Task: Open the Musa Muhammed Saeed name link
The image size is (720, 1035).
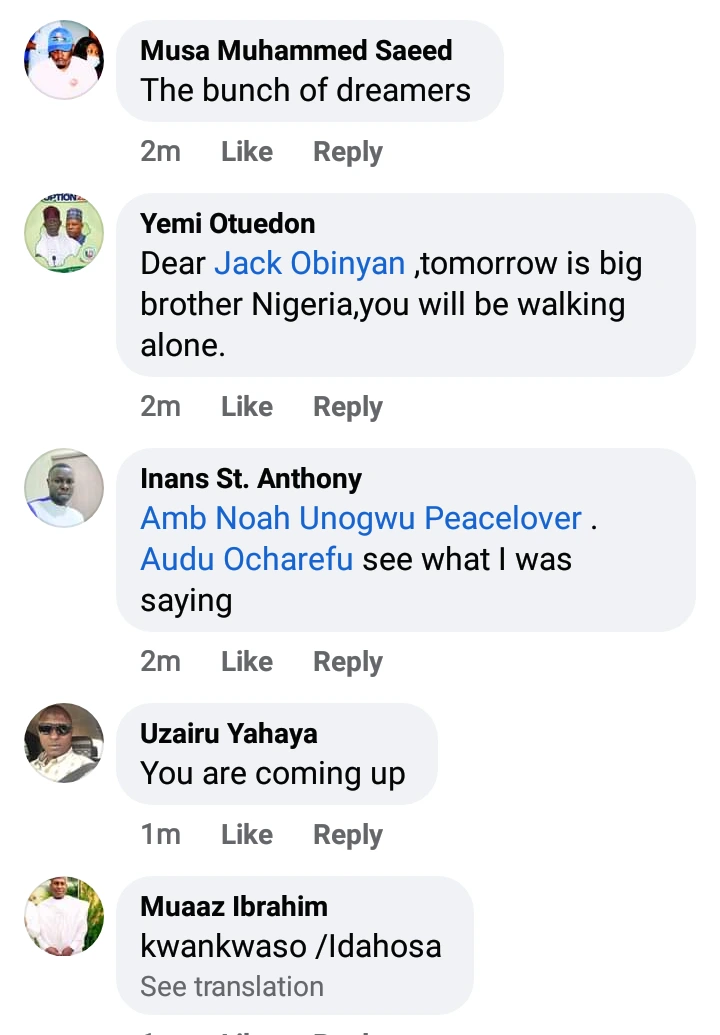Action: (x=296, y=50)
